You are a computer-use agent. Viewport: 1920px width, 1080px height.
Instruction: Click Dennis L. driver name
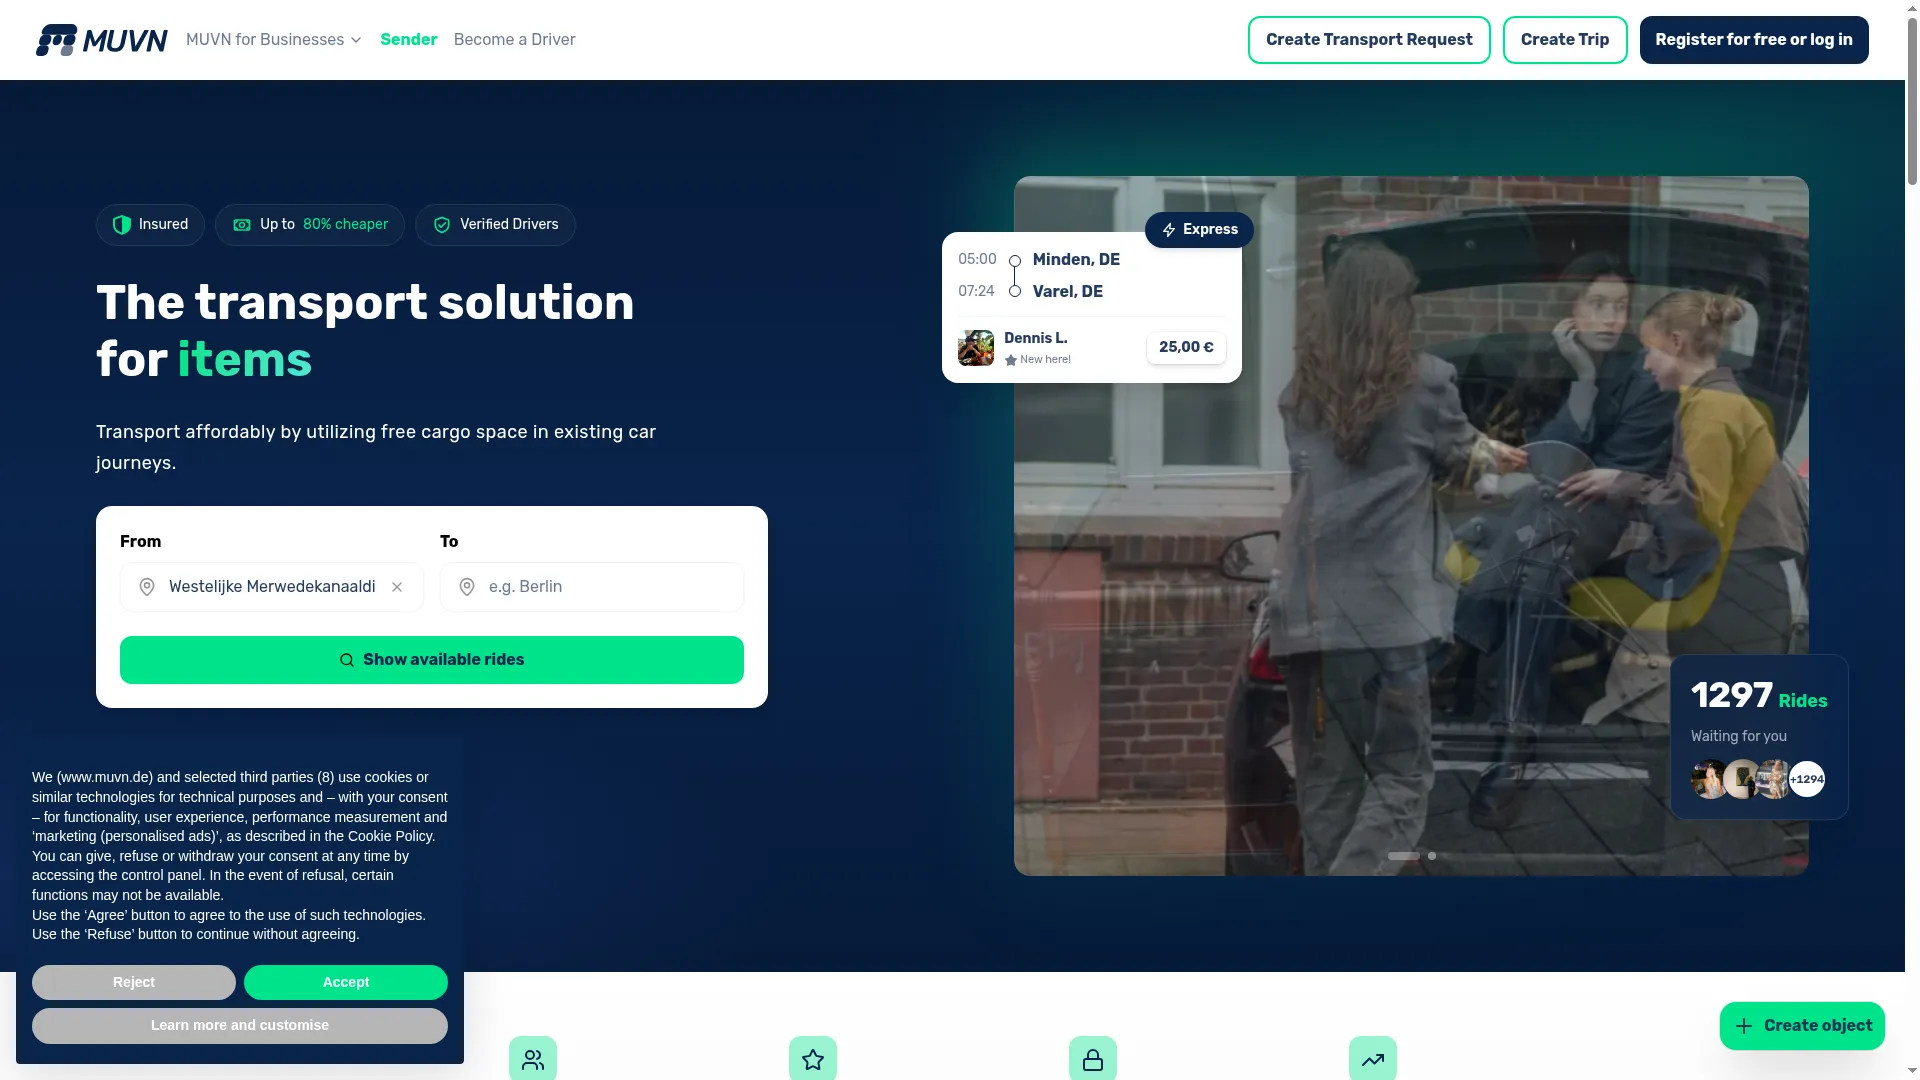click(1036, 339)
